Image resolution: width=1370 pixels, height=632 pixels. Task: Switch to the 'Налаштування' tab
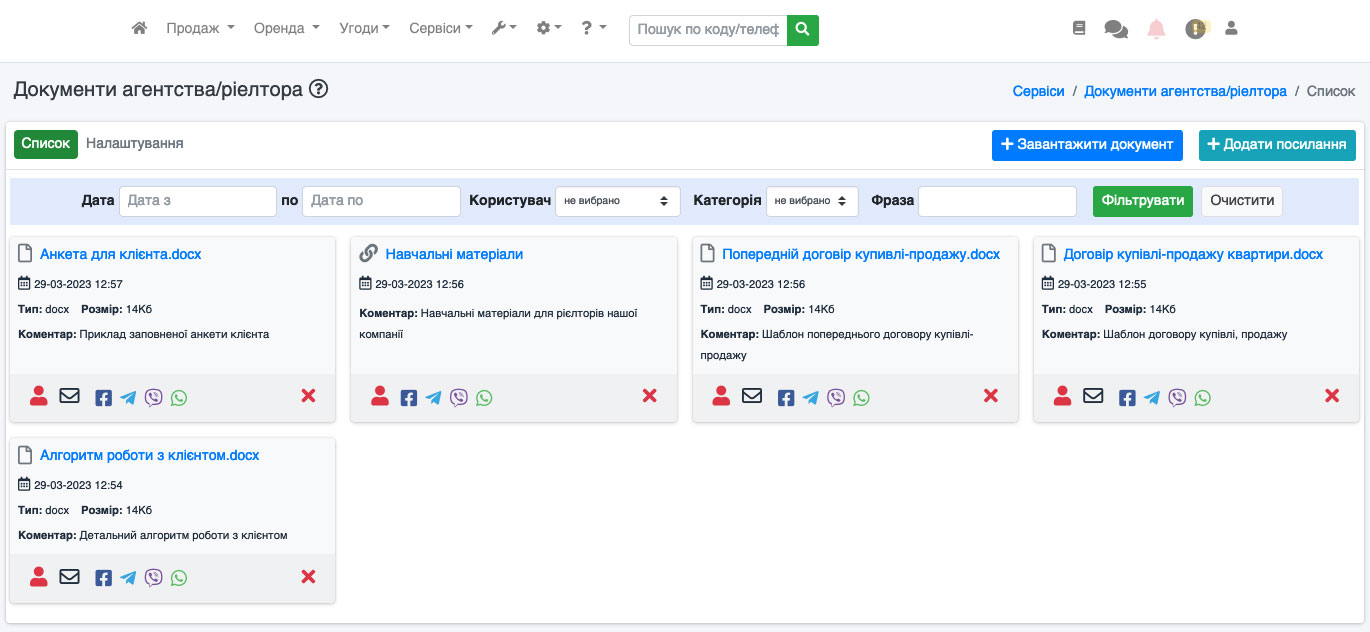pos(135,144)
